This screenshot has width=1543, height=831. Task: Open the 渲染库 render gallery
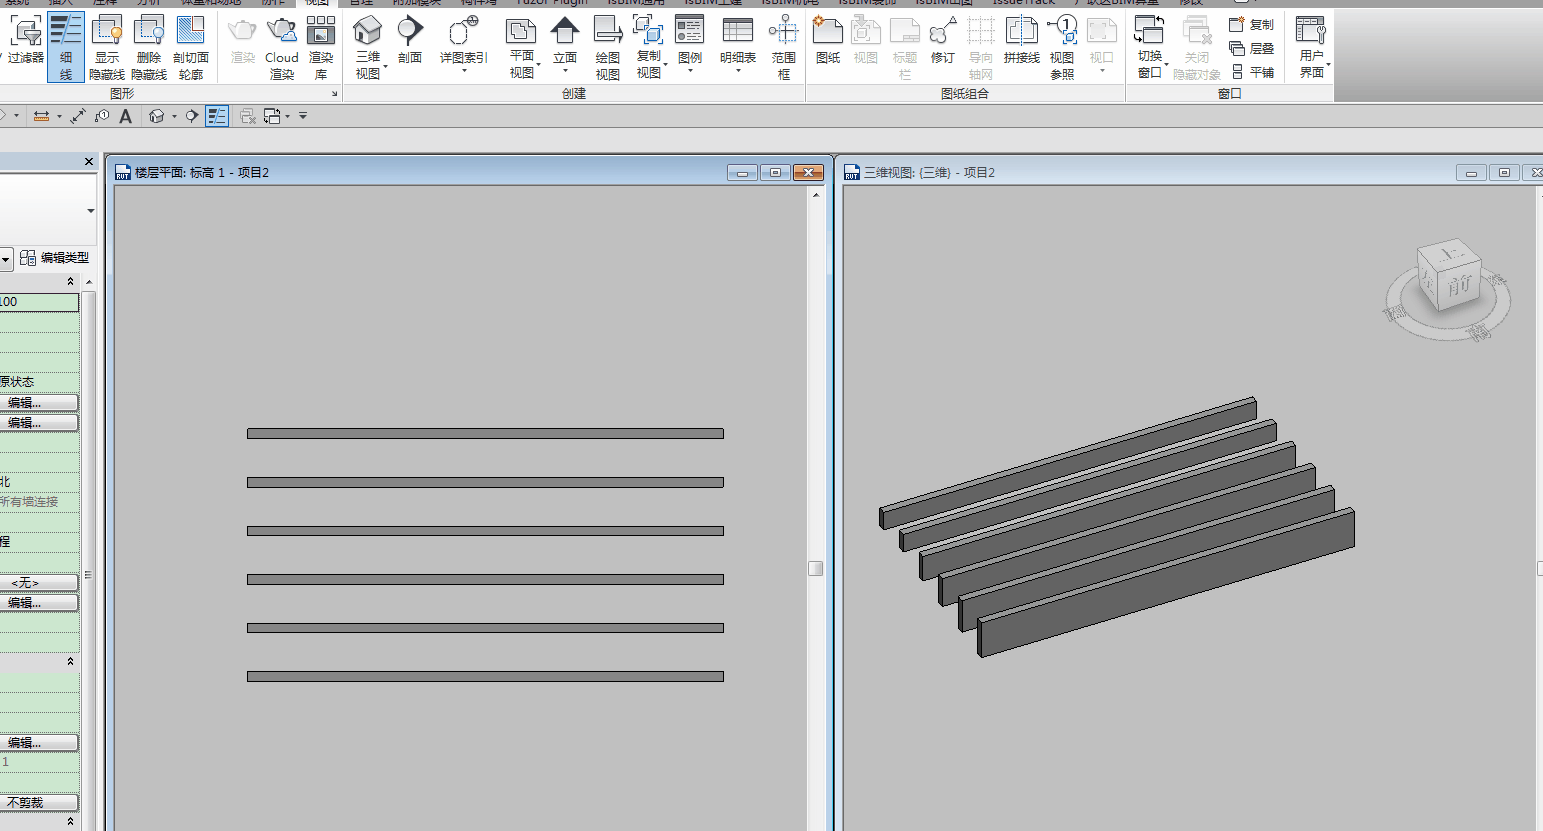[x=321, y=47]
